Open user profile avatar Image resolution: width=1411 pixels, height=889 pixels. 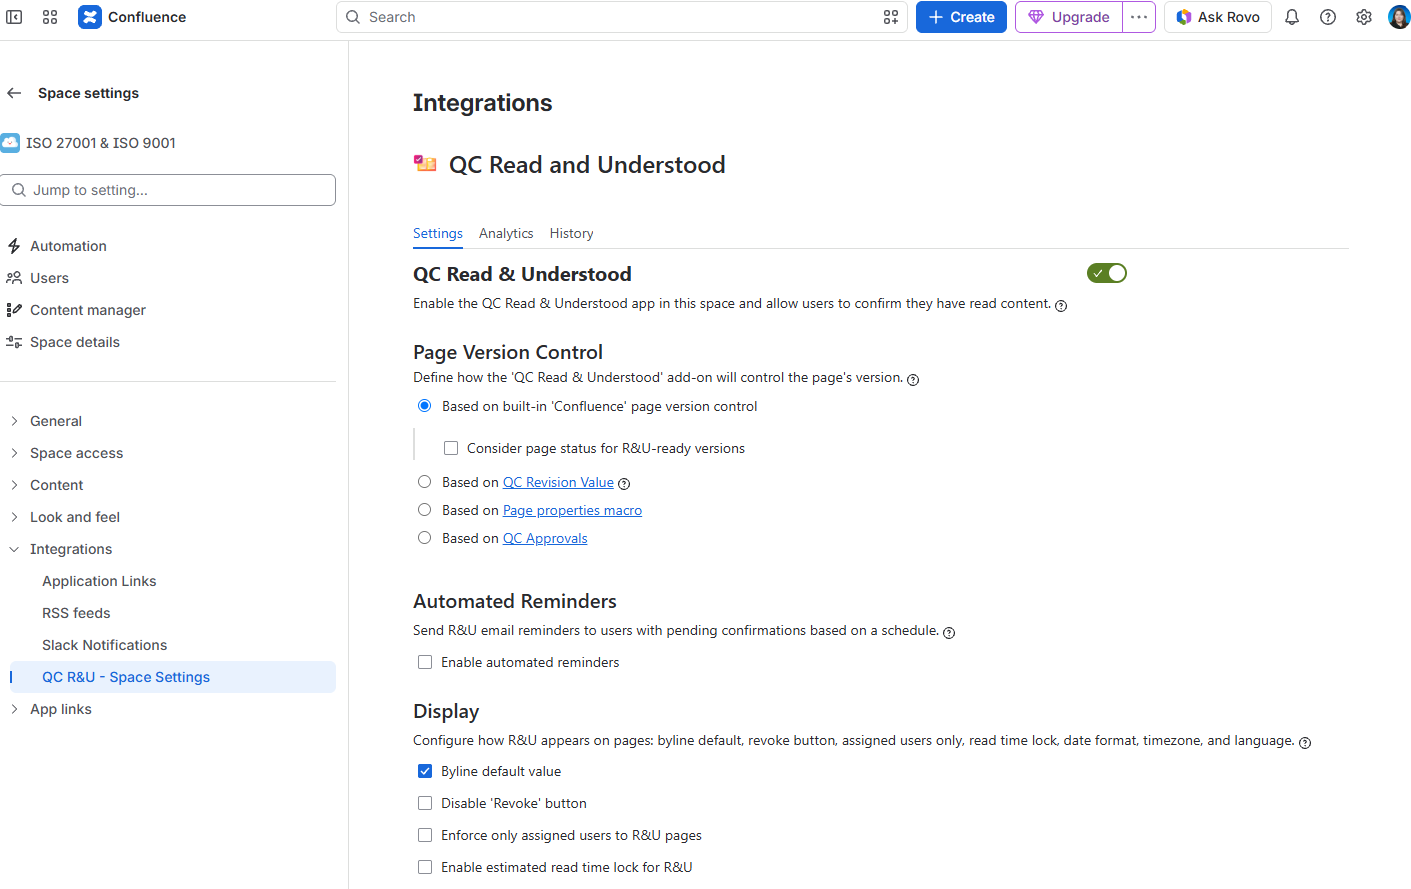[x=1399, y=17]
